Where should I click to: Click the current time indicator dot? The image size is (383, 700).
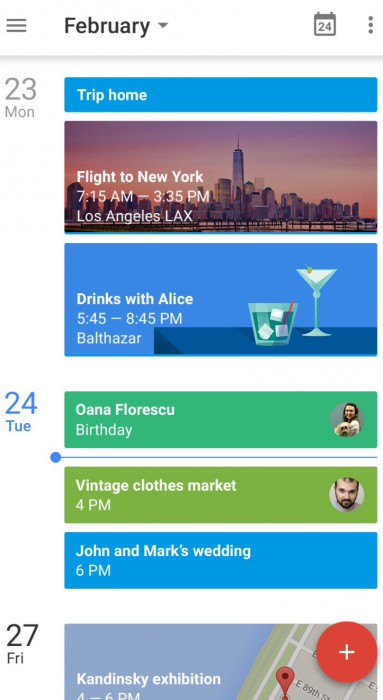click(x=56, y=457)
